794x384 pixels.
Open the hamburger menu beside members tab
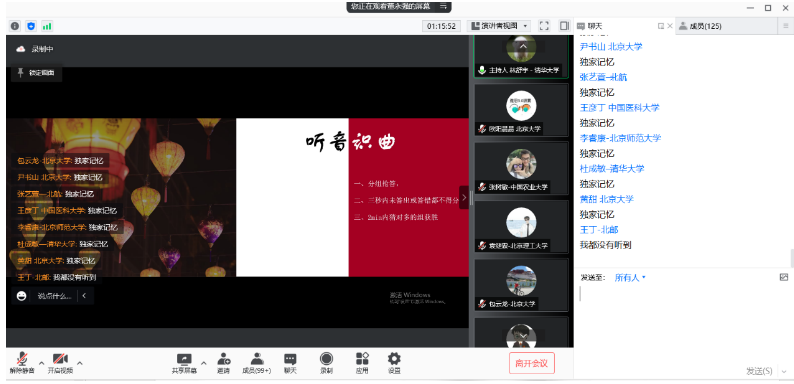coord(786,26)
